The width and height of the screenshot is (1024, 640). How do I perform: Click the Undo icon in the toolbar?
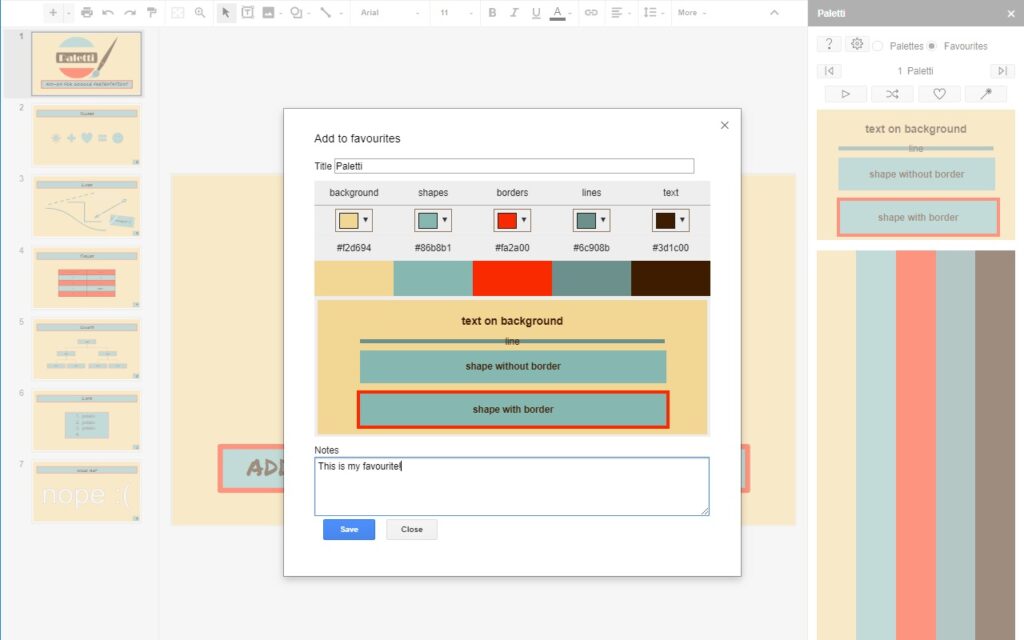click(x=108, y=13)
